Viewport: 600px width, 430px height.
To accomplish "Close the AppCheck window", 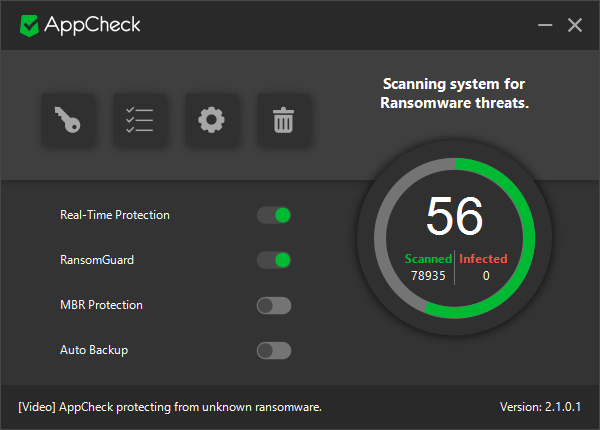I will pos(575,26).
